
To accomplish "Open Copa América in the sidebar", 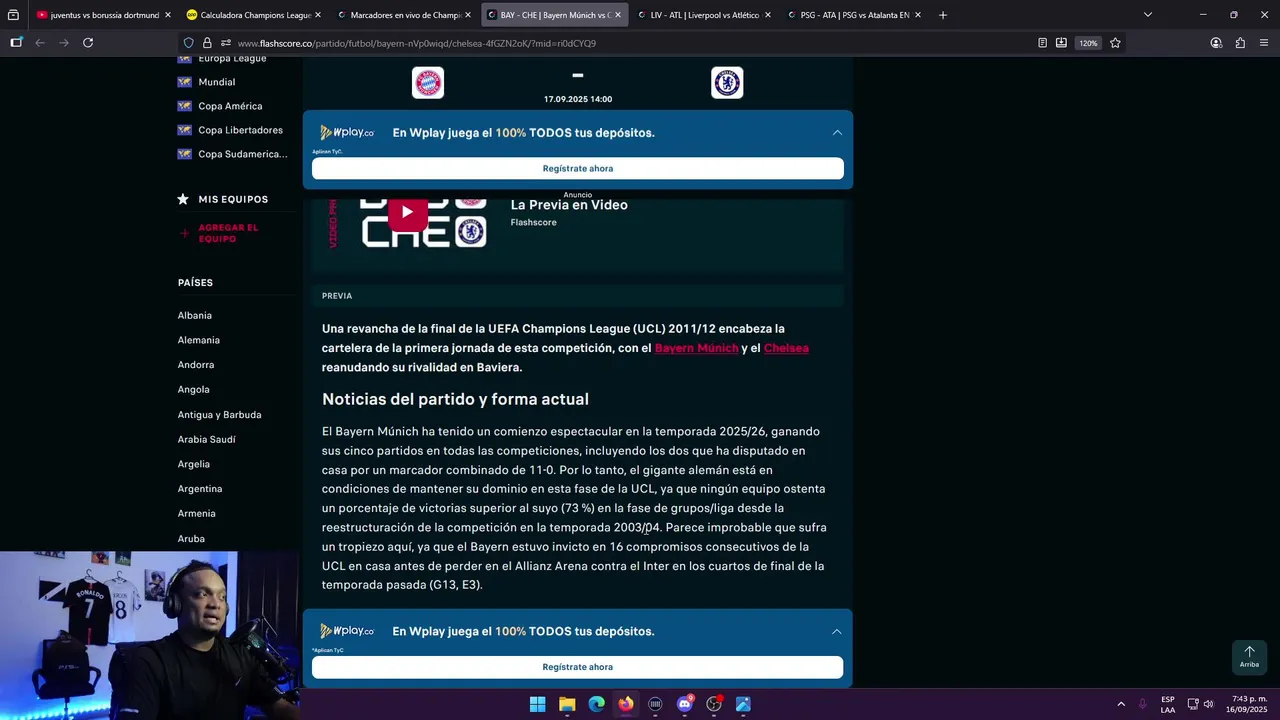I will pyautogui.click(x=230, y=106).
